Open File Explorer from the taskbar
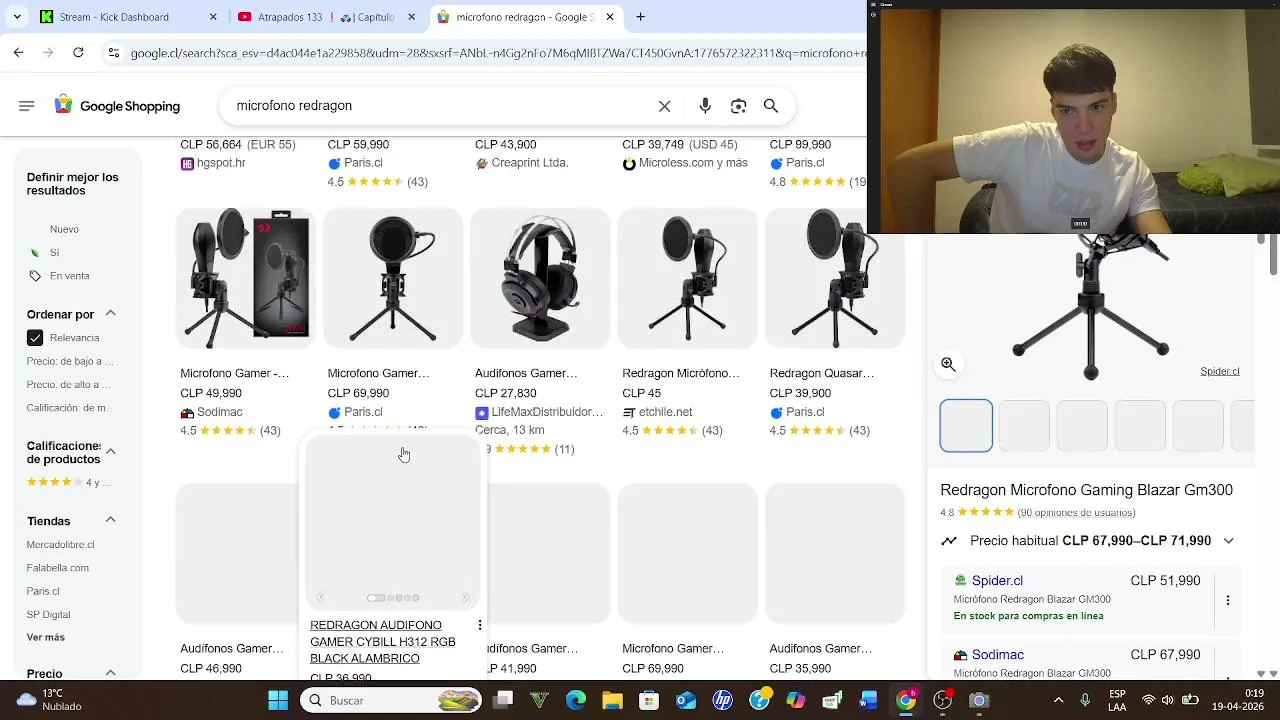This screenshot has height=720, width=1280. point(612,700)
